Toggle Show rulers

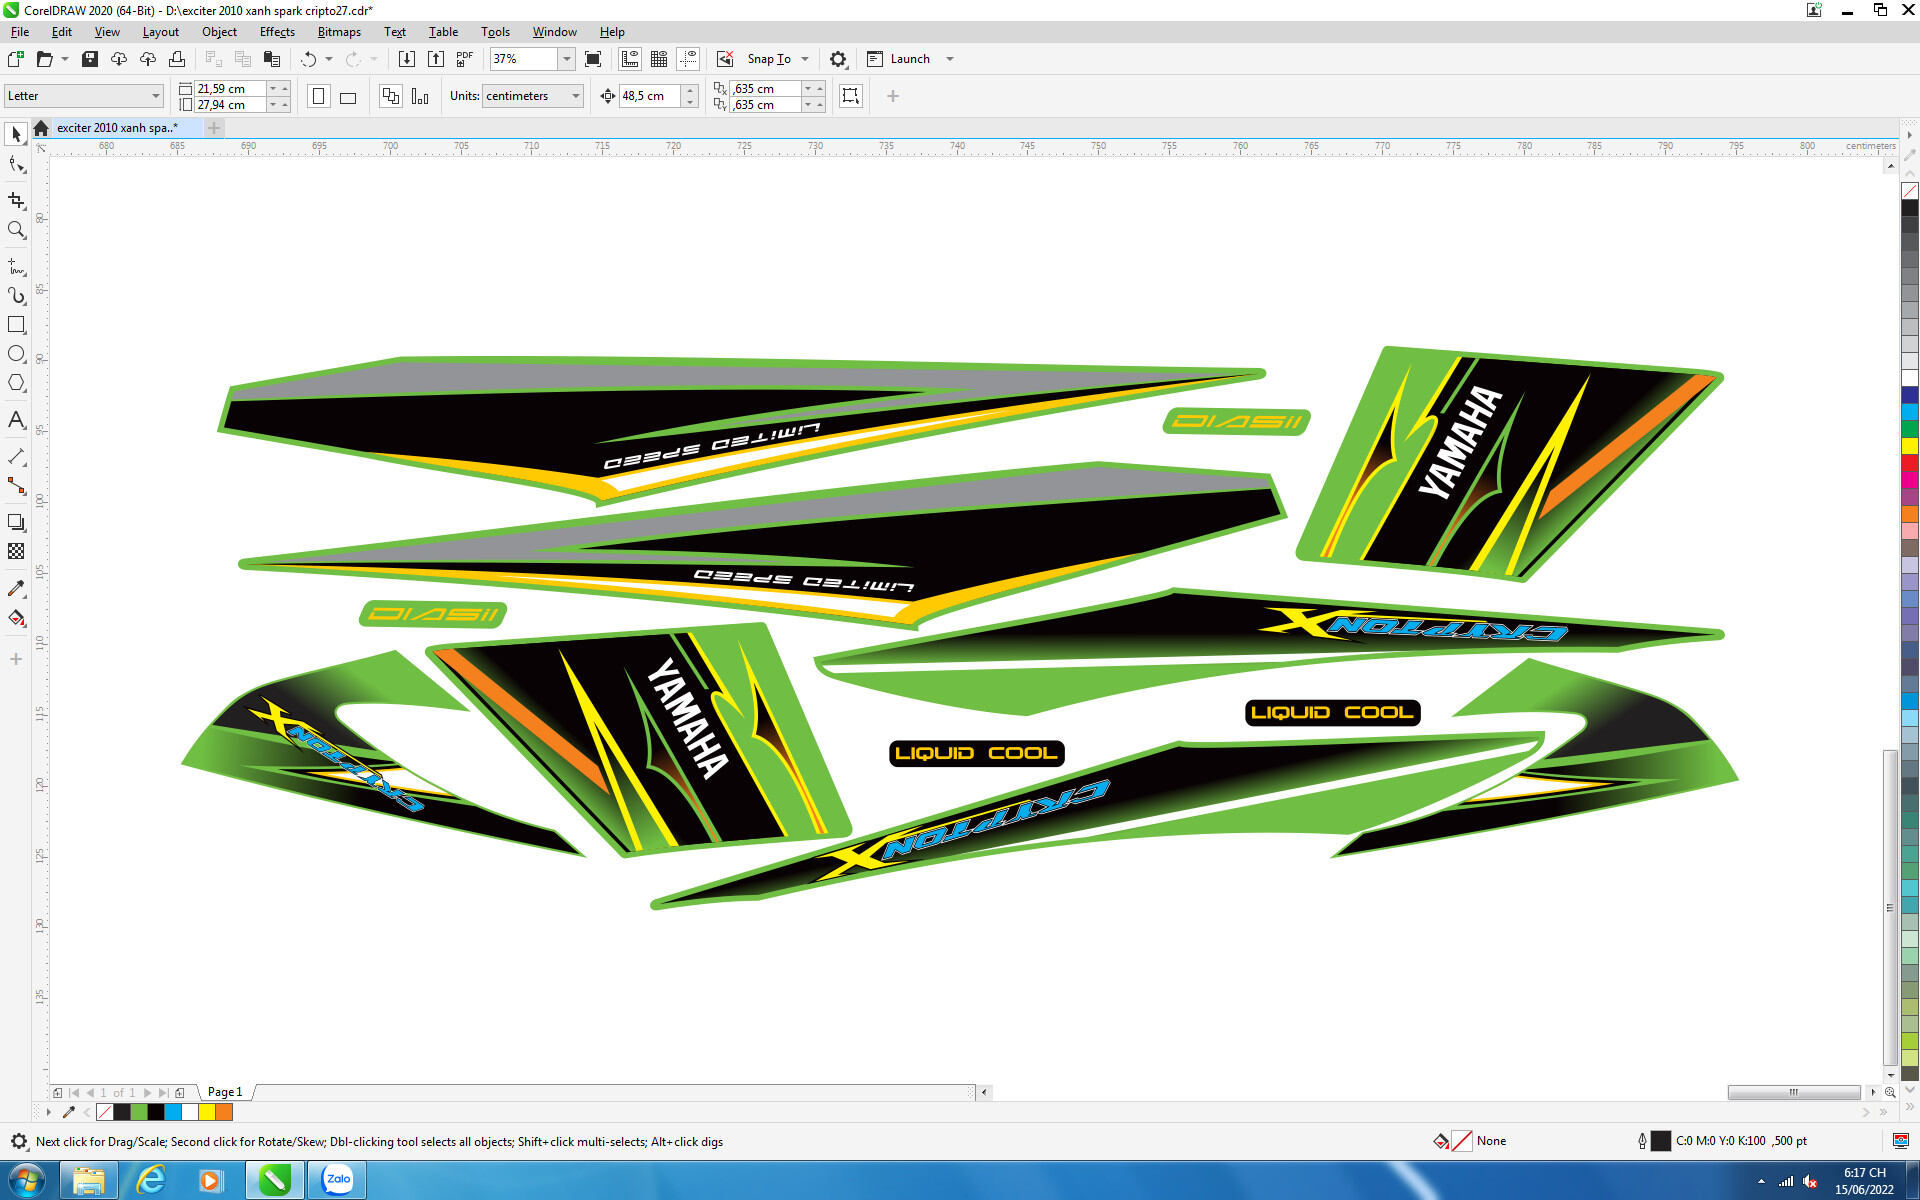pyautogui.click(x=630, y=59)
